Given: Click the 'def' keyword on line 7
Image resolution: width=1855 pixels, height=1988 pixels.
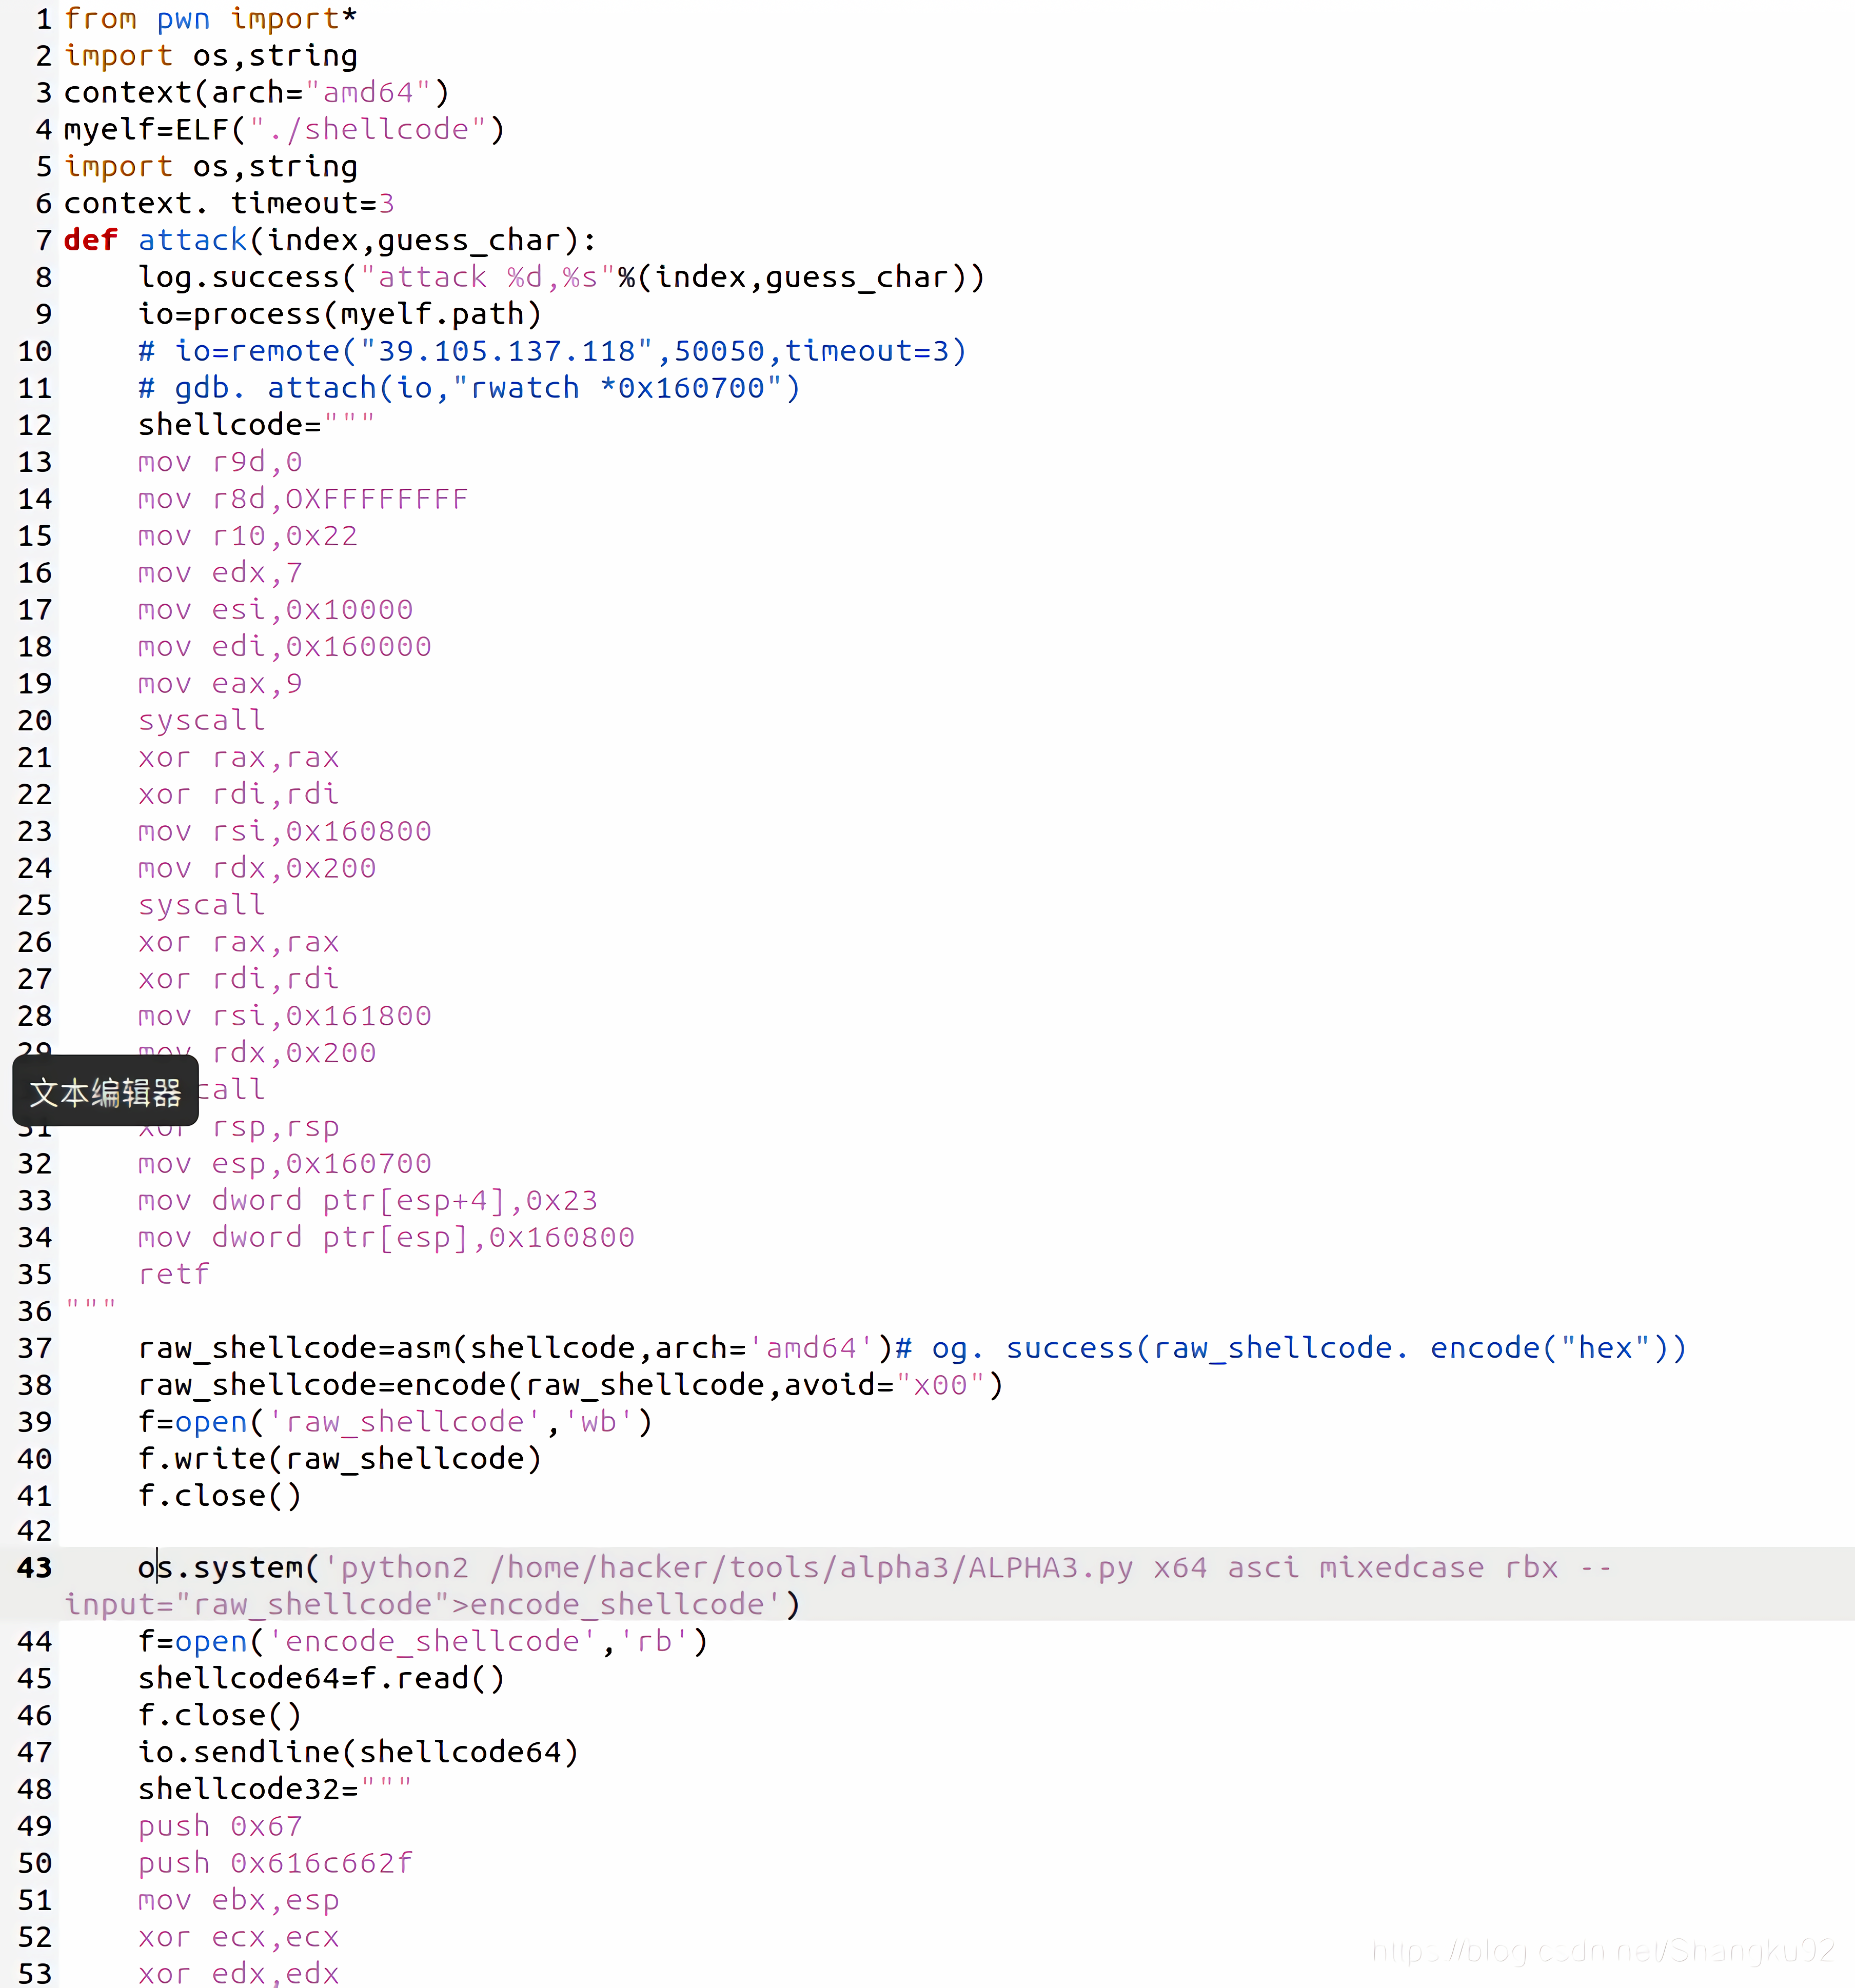Looking at the screenshot, I should (90, 240).
